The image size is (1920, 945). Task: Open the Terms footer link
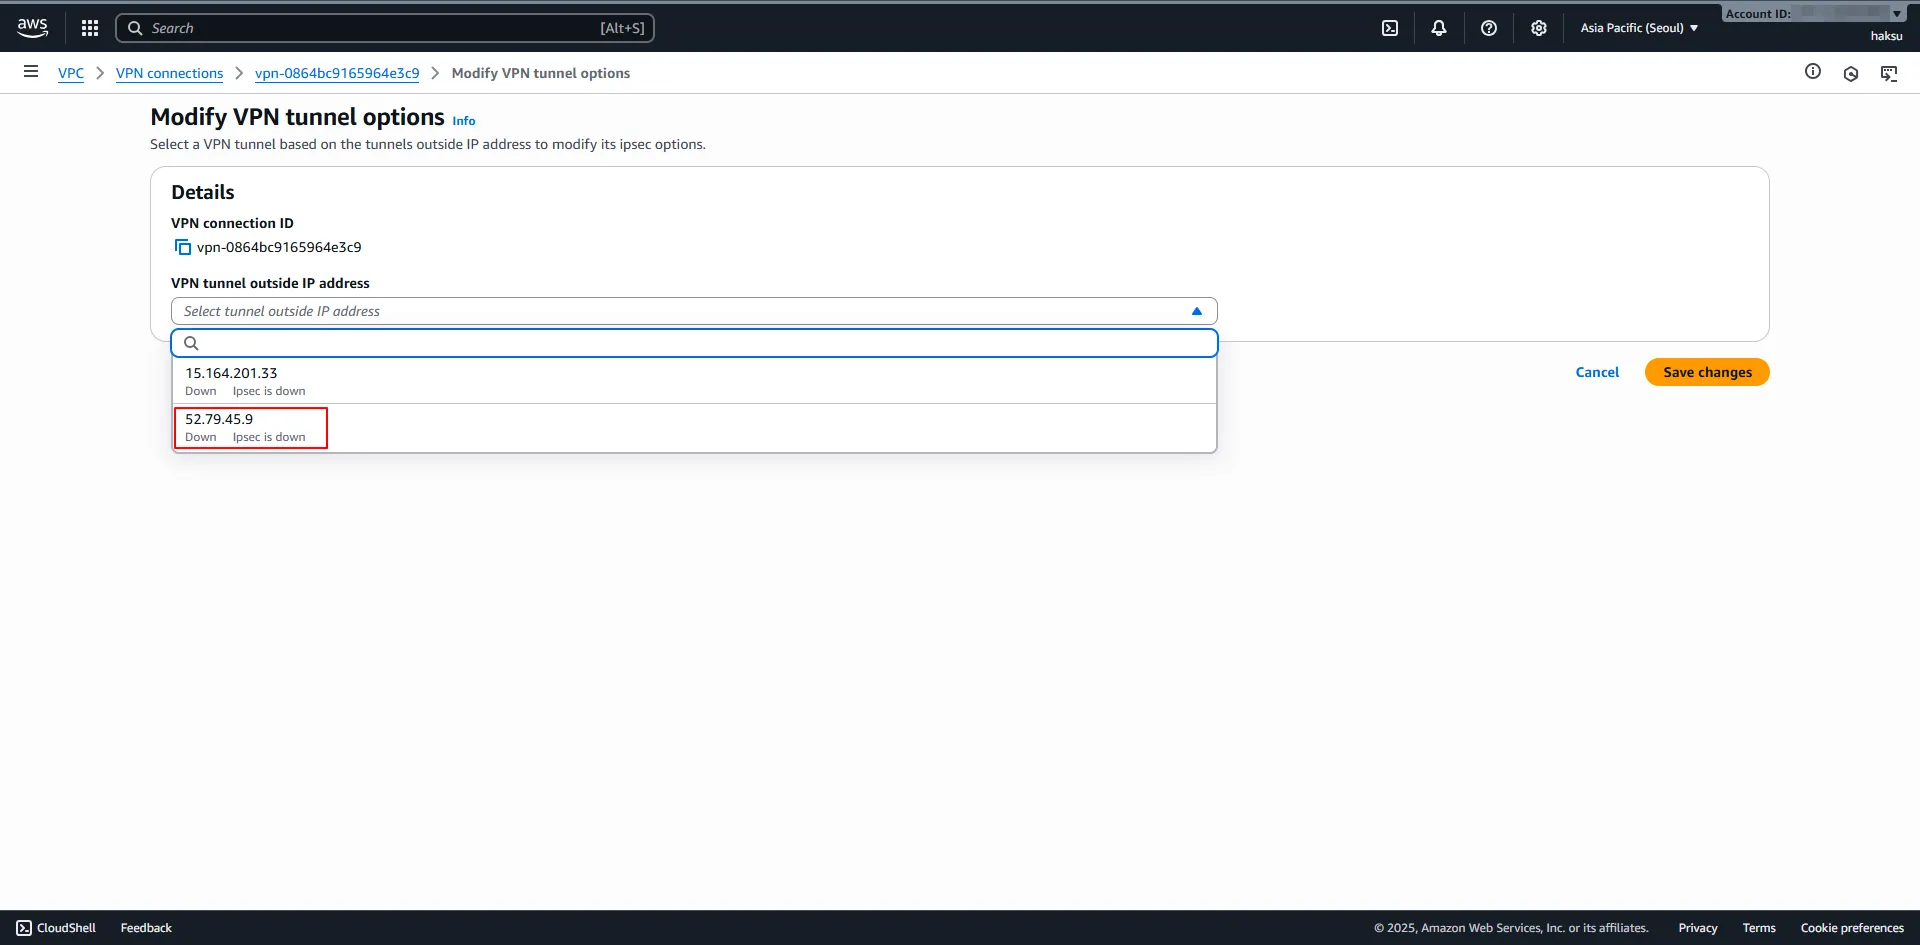click(1759, 928)
